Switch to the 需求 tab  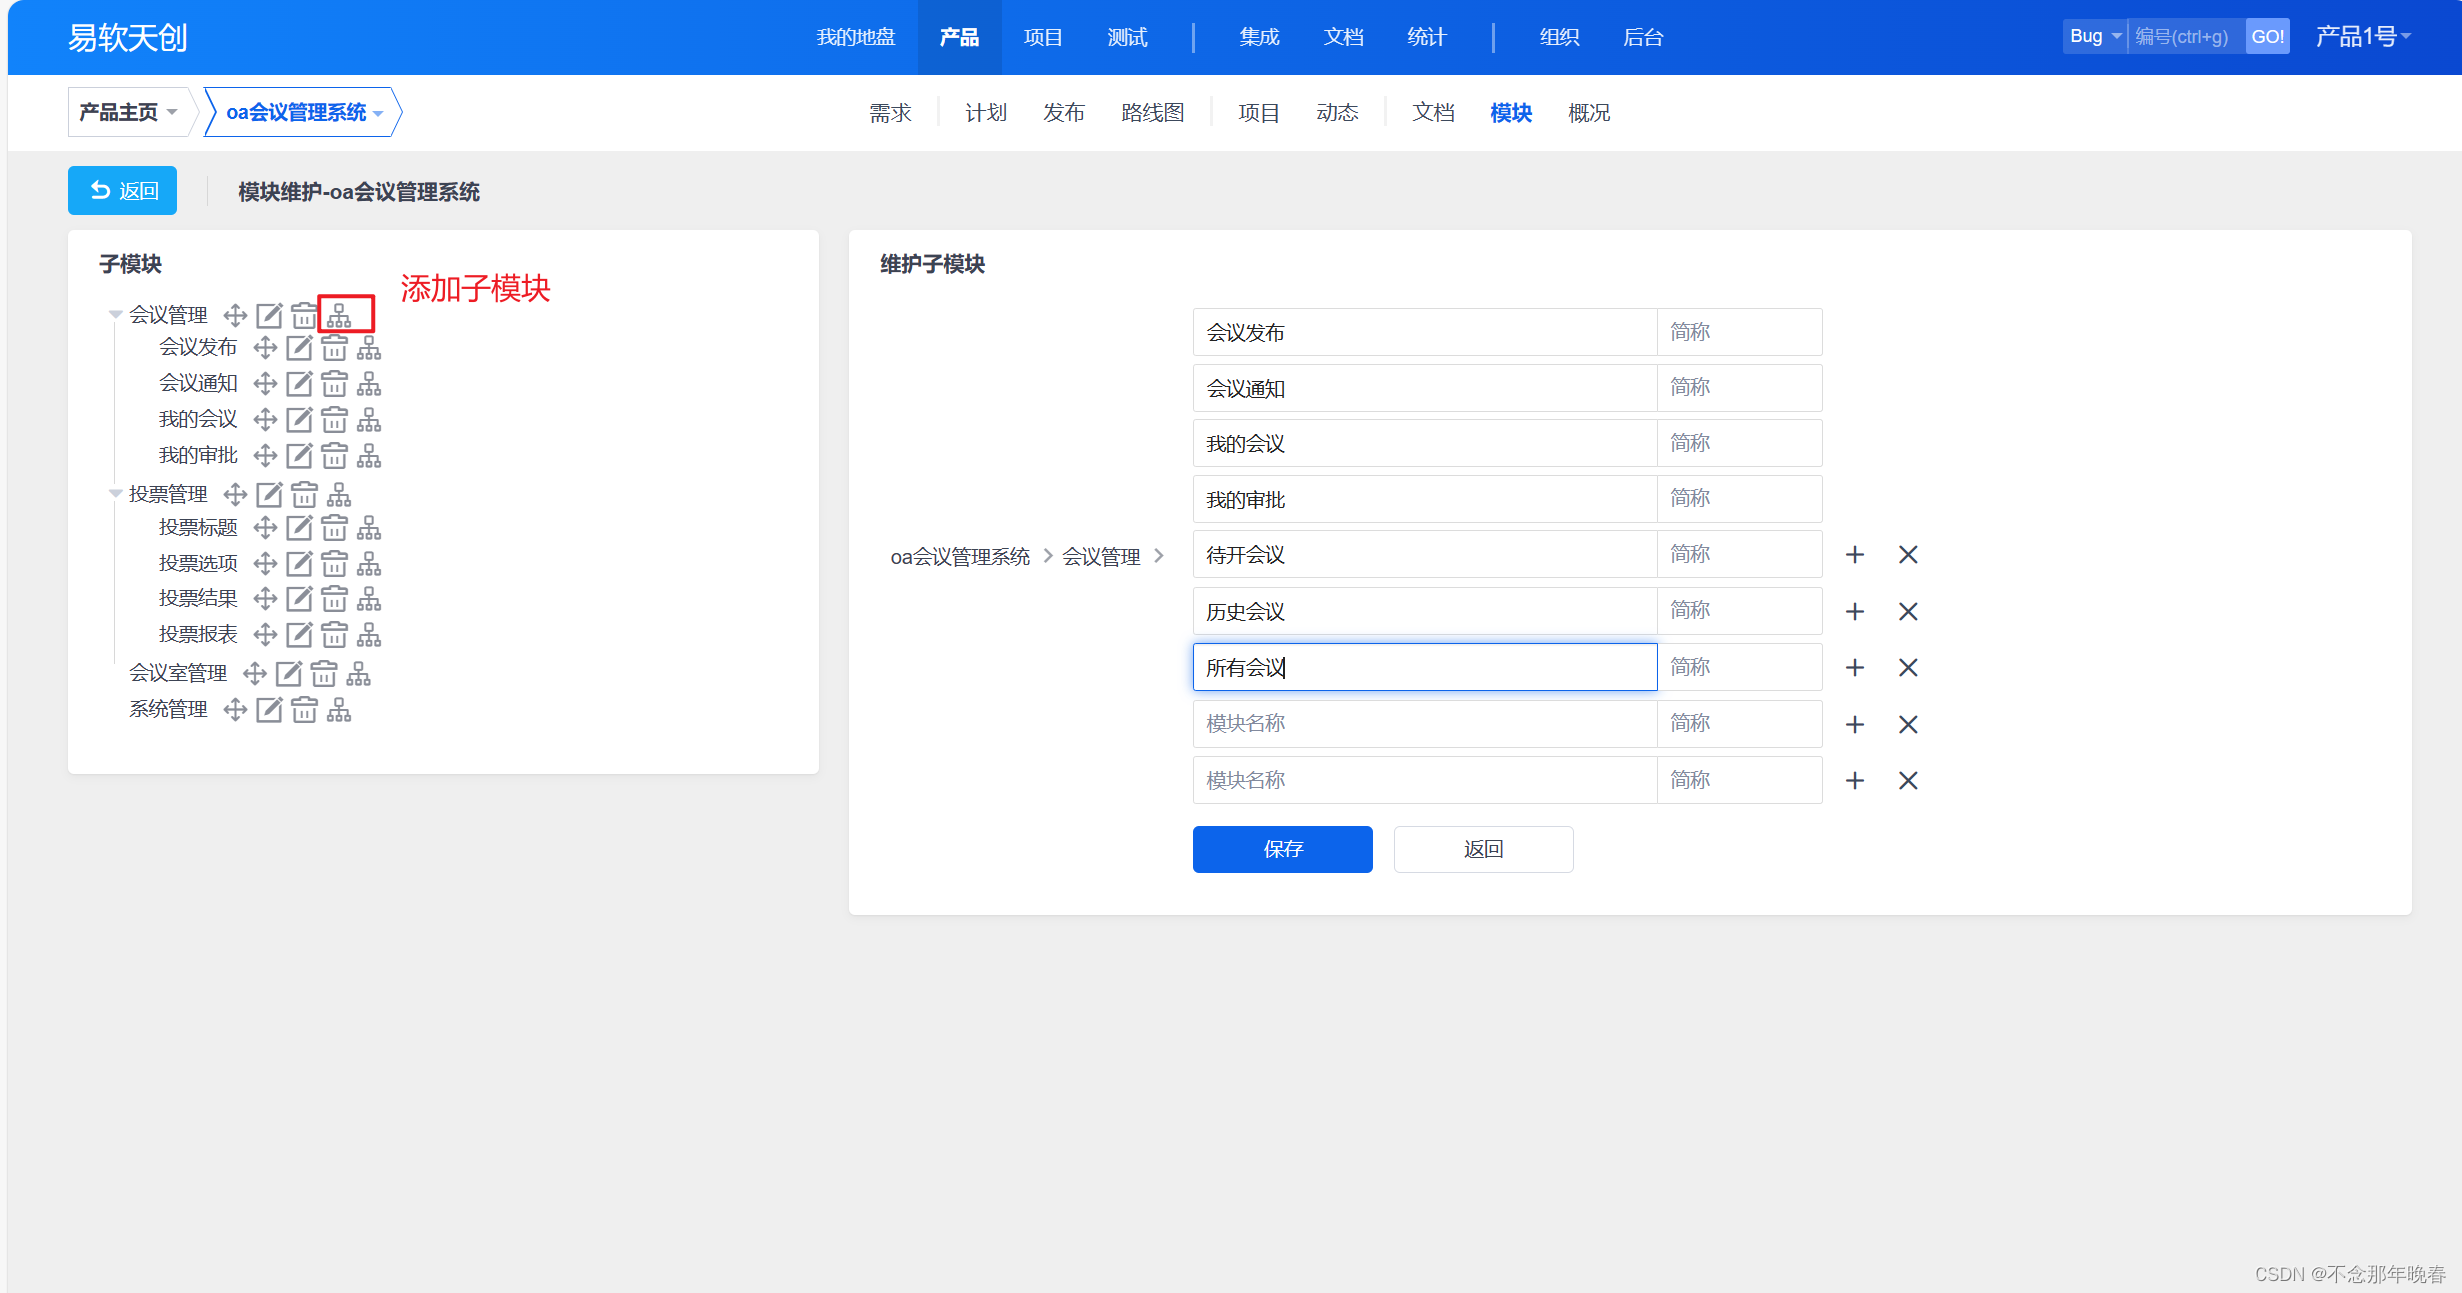pos(890,113)
